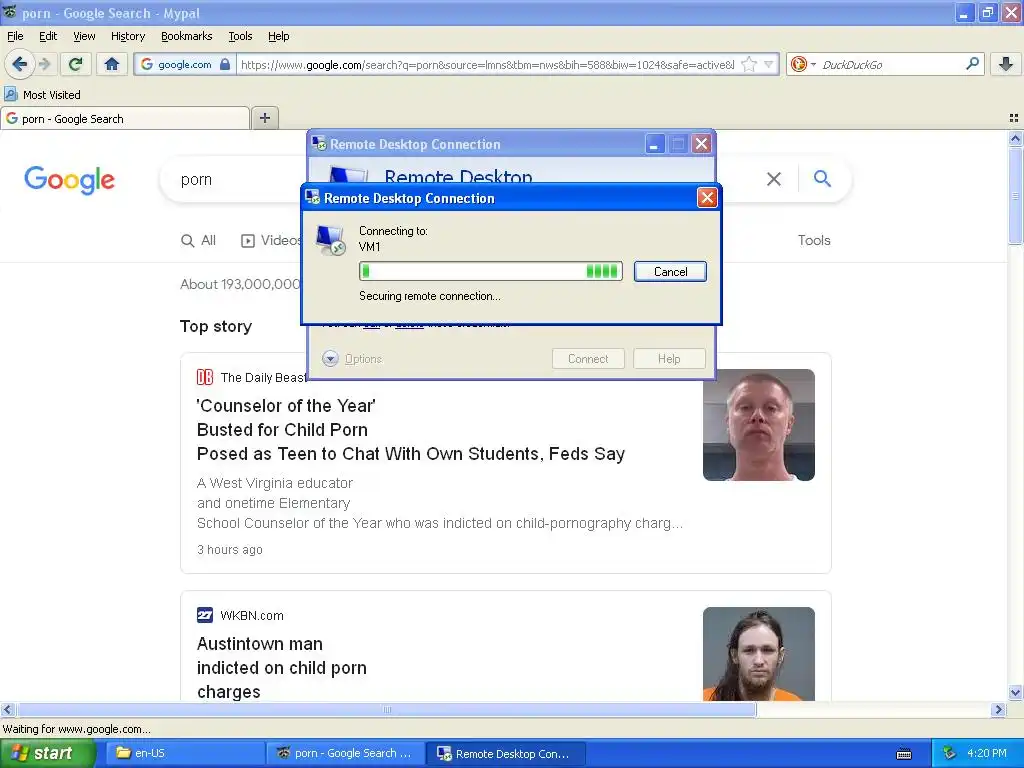Image resolution: width=1024 pixels, height=768 pixels.
Task: Reload the page with the refresh icon
Action: [x=76, y=64]
